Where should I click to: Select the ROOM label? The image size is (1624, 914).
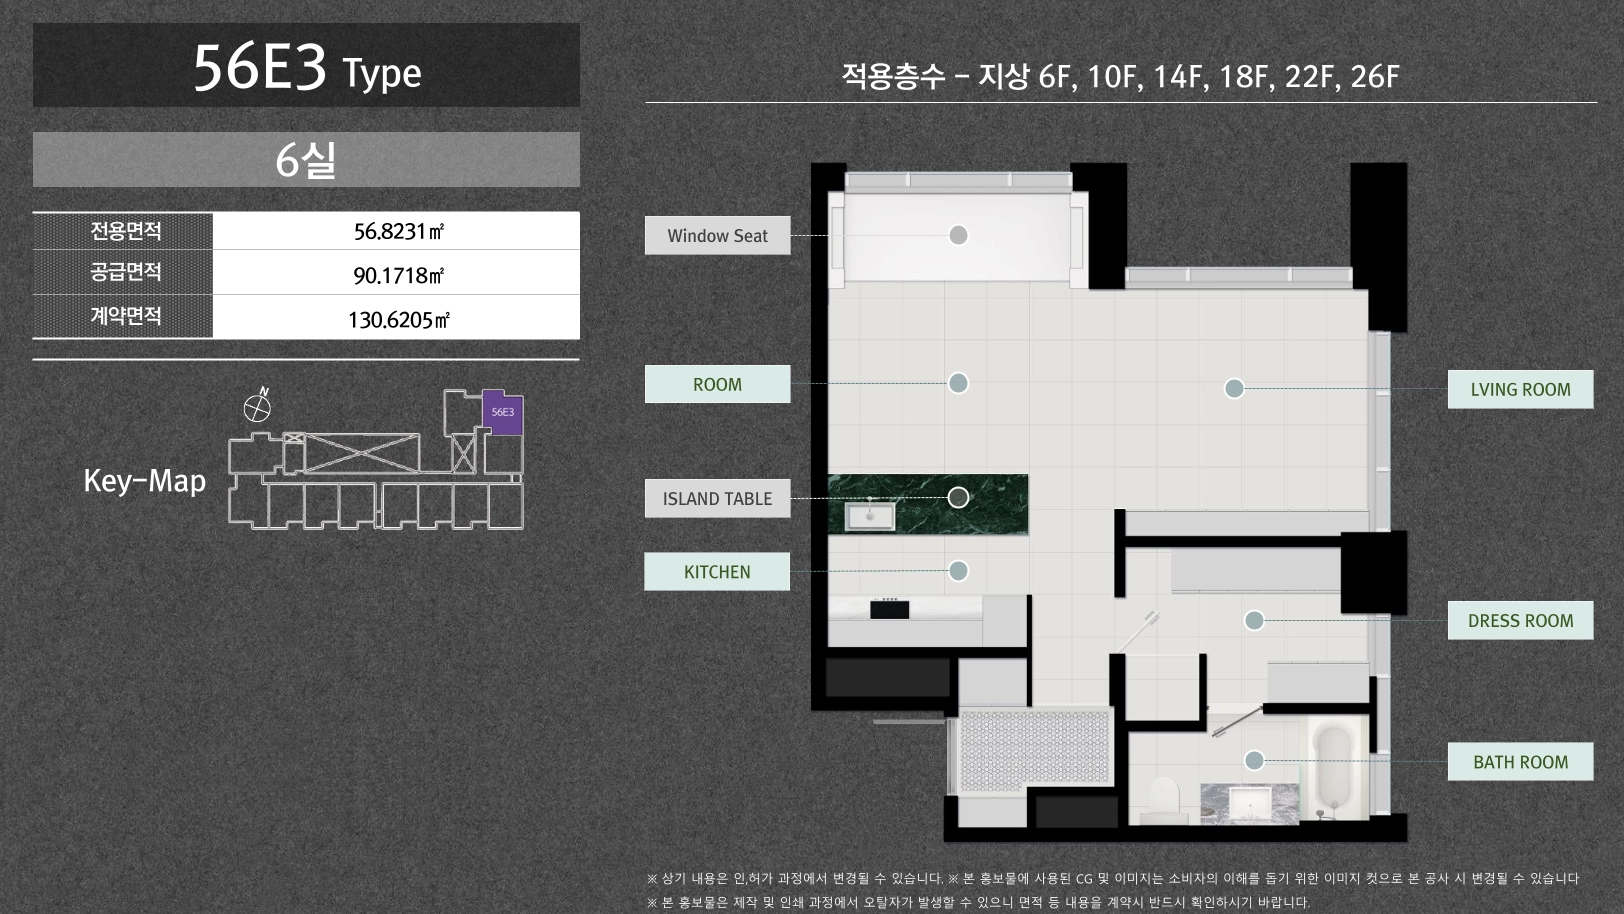(x=717, y=384)
